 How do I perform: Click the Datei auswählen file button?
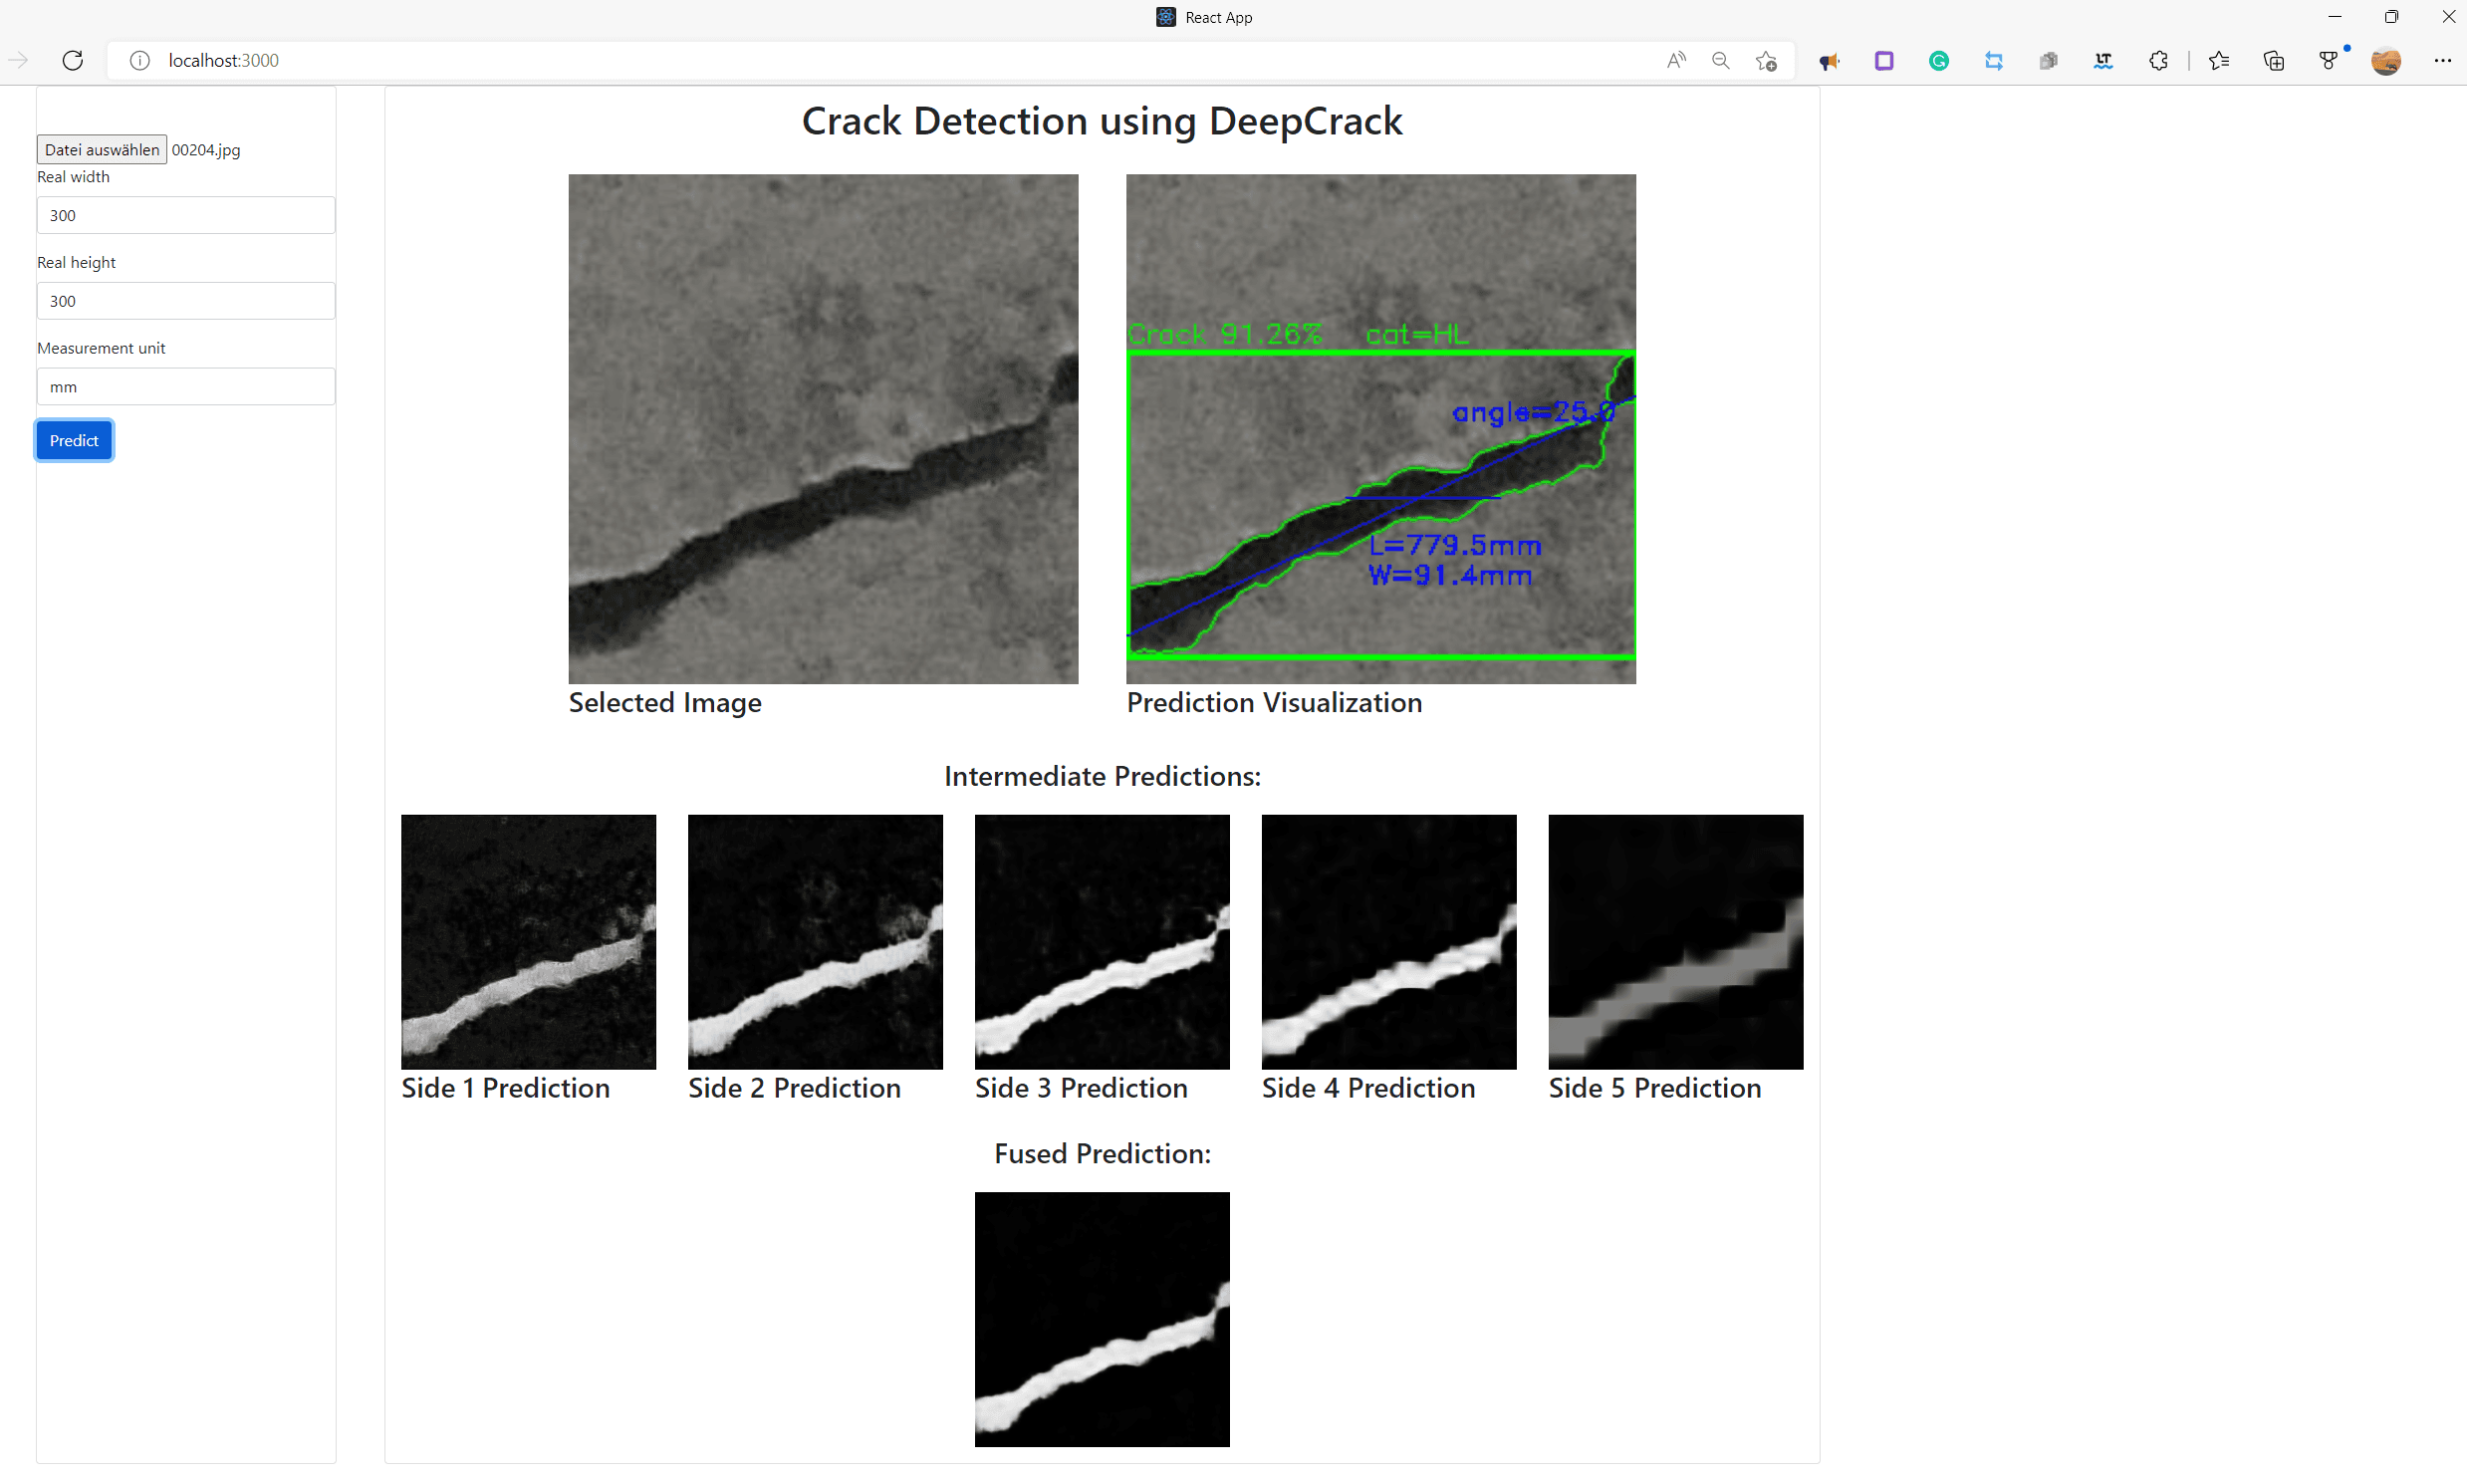tap(102, 149)
